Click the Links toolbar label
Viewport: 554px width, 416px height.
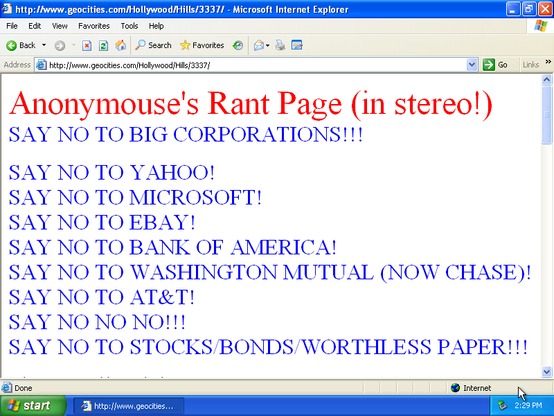(x=530, y=65)
